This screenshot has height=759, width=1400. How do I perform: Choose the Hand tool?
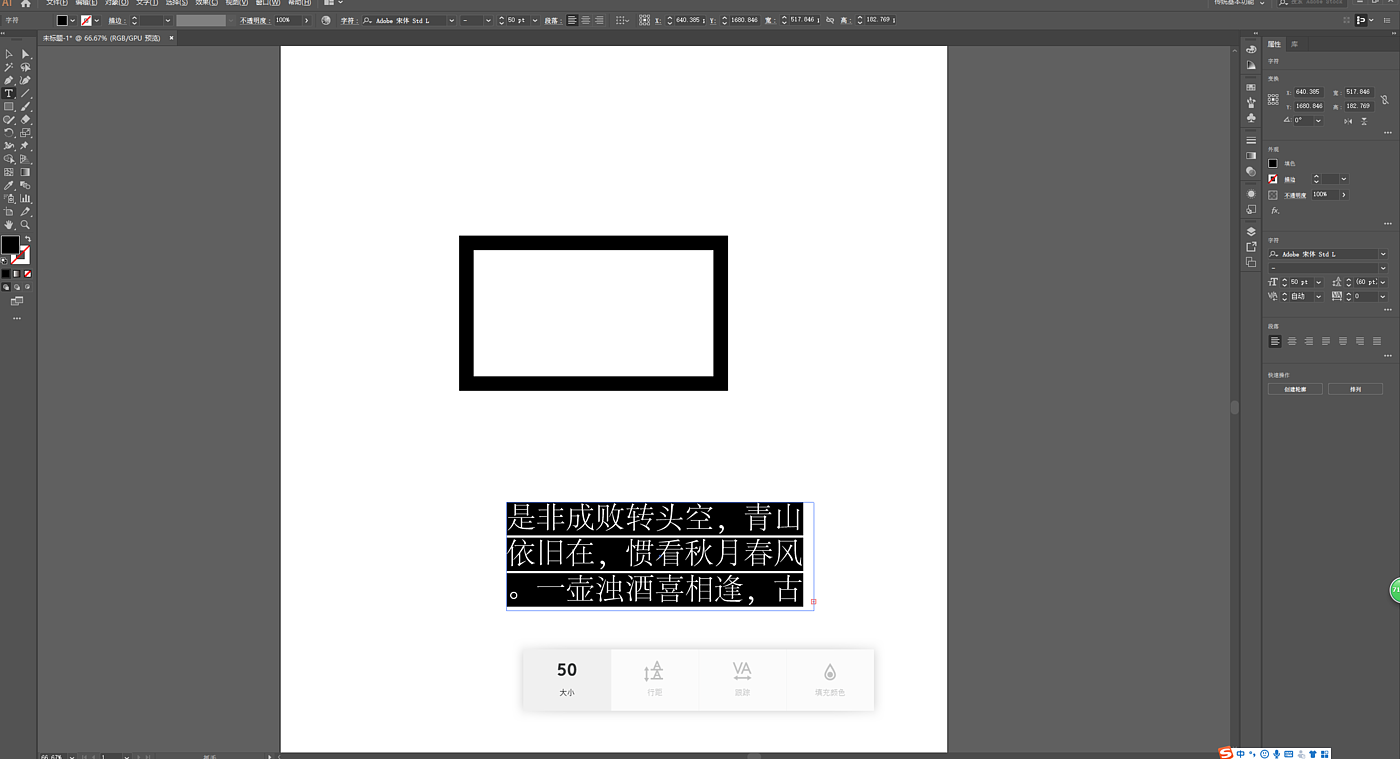click(x=9, y=225)
